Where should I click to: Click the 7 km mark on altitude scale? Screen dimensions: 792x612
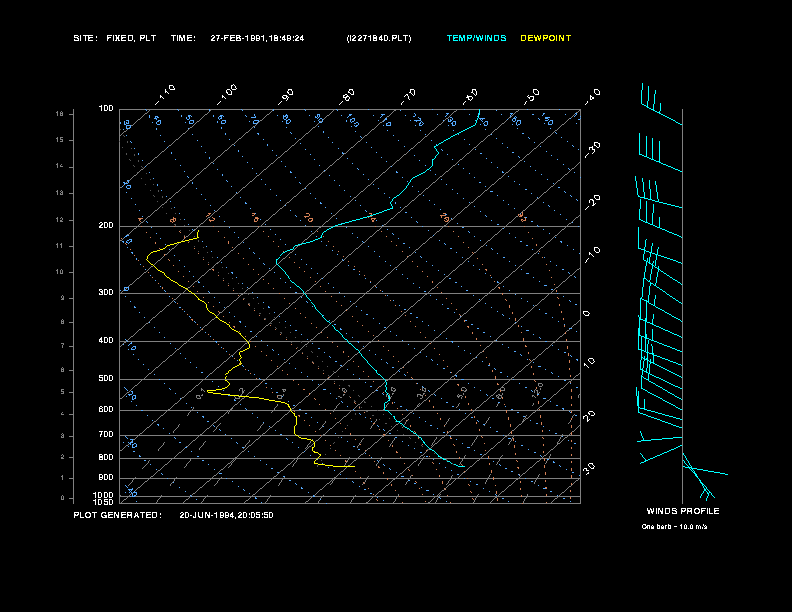point(63,346)
